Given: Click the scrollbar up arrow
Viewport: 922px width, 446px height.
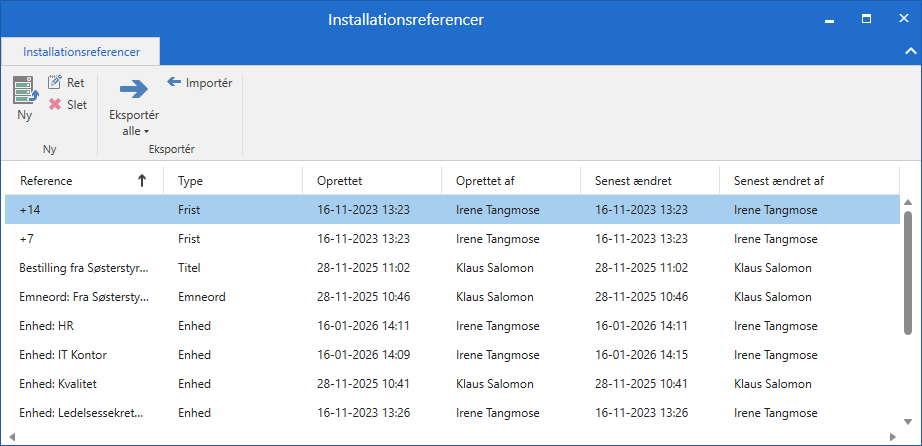Looking at the screenshot, I should click(x=908, y=202).
